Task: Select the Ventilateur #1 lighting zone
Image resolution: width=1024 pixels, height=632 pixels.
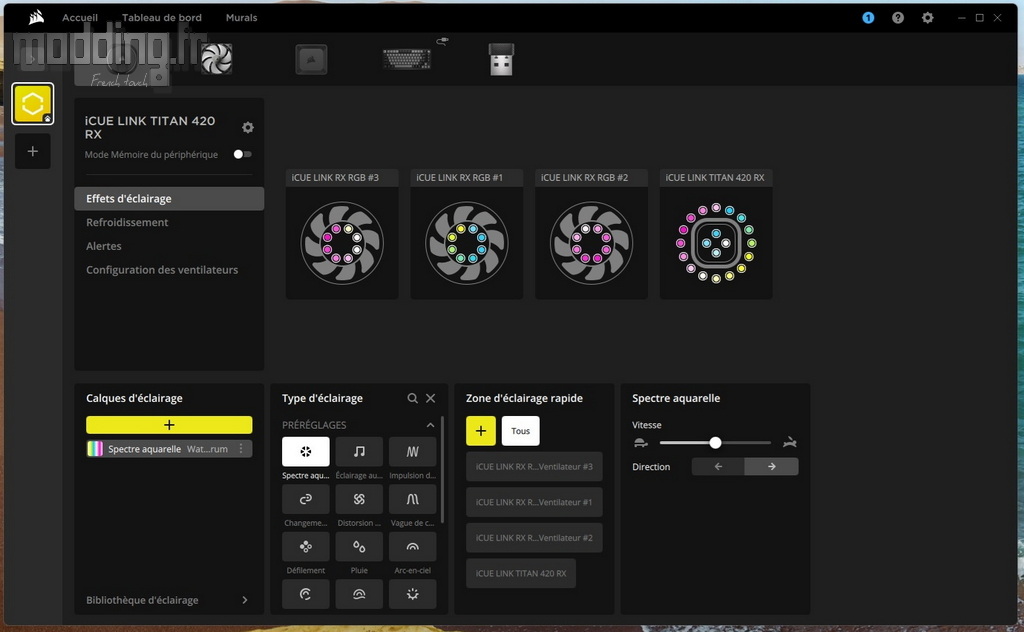Action: (x=534, y=502)
